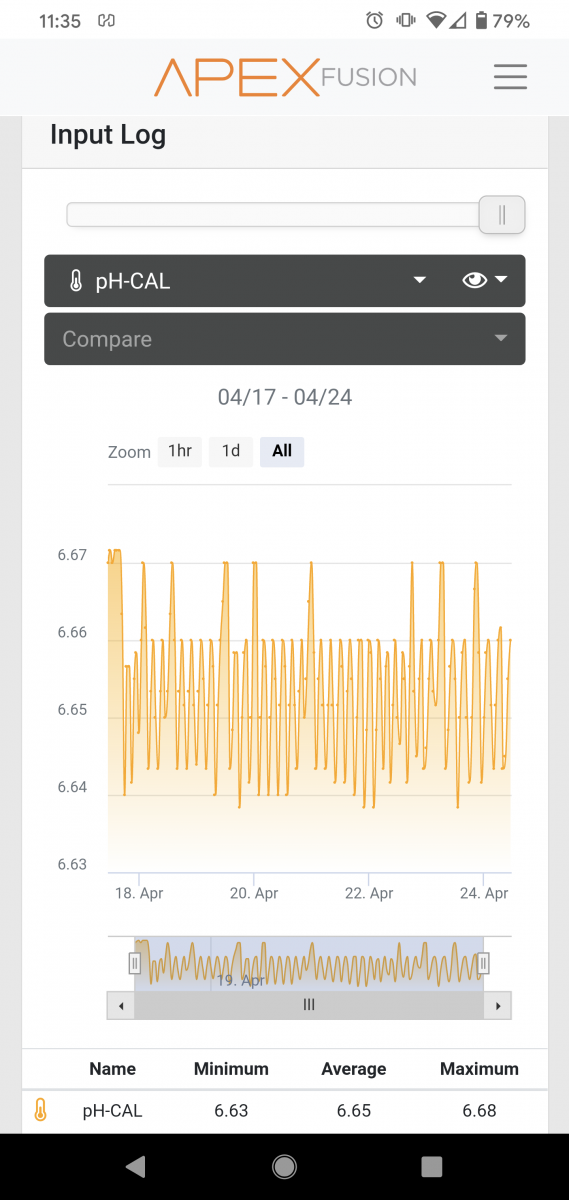Expand the arrow next to eye icon
The width and height of the screenshot is (569, 1200).
tap(501, 280)
